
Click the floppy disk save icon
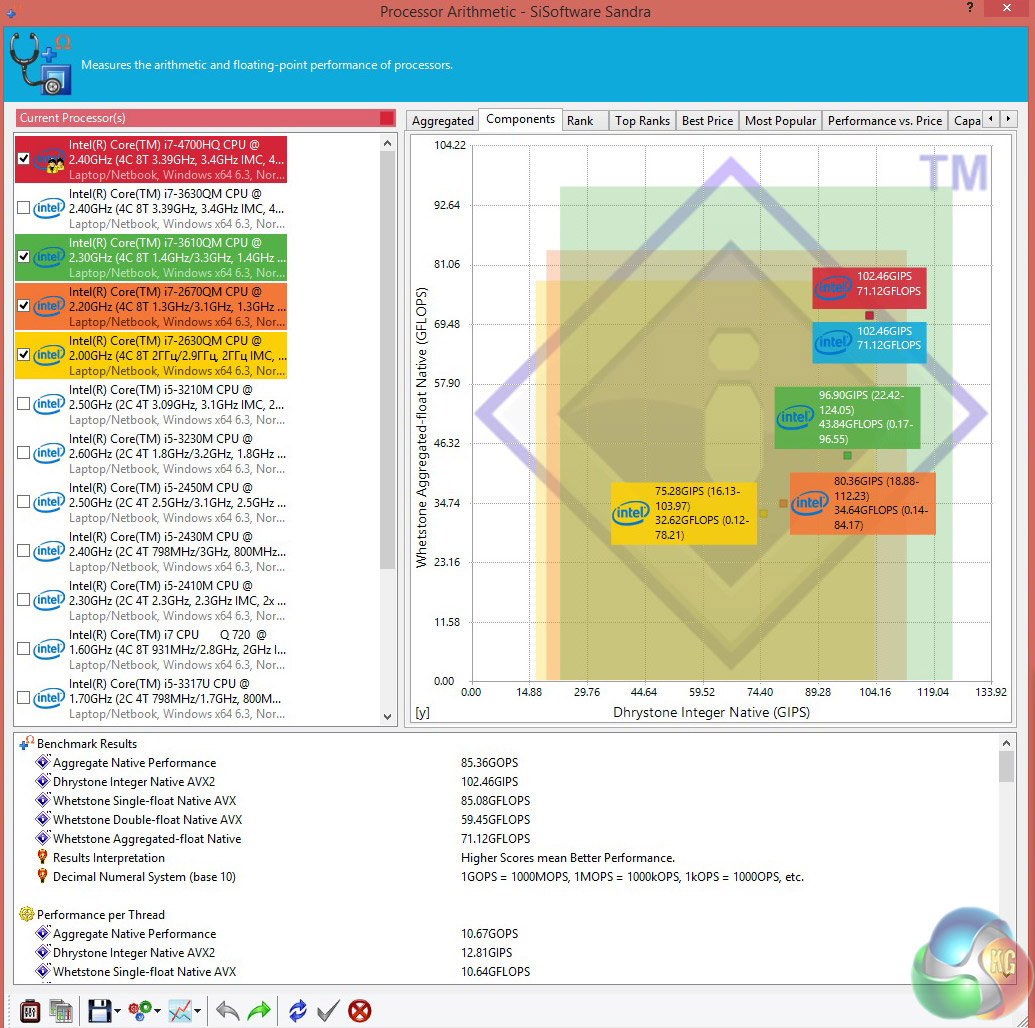[100, 1011]
